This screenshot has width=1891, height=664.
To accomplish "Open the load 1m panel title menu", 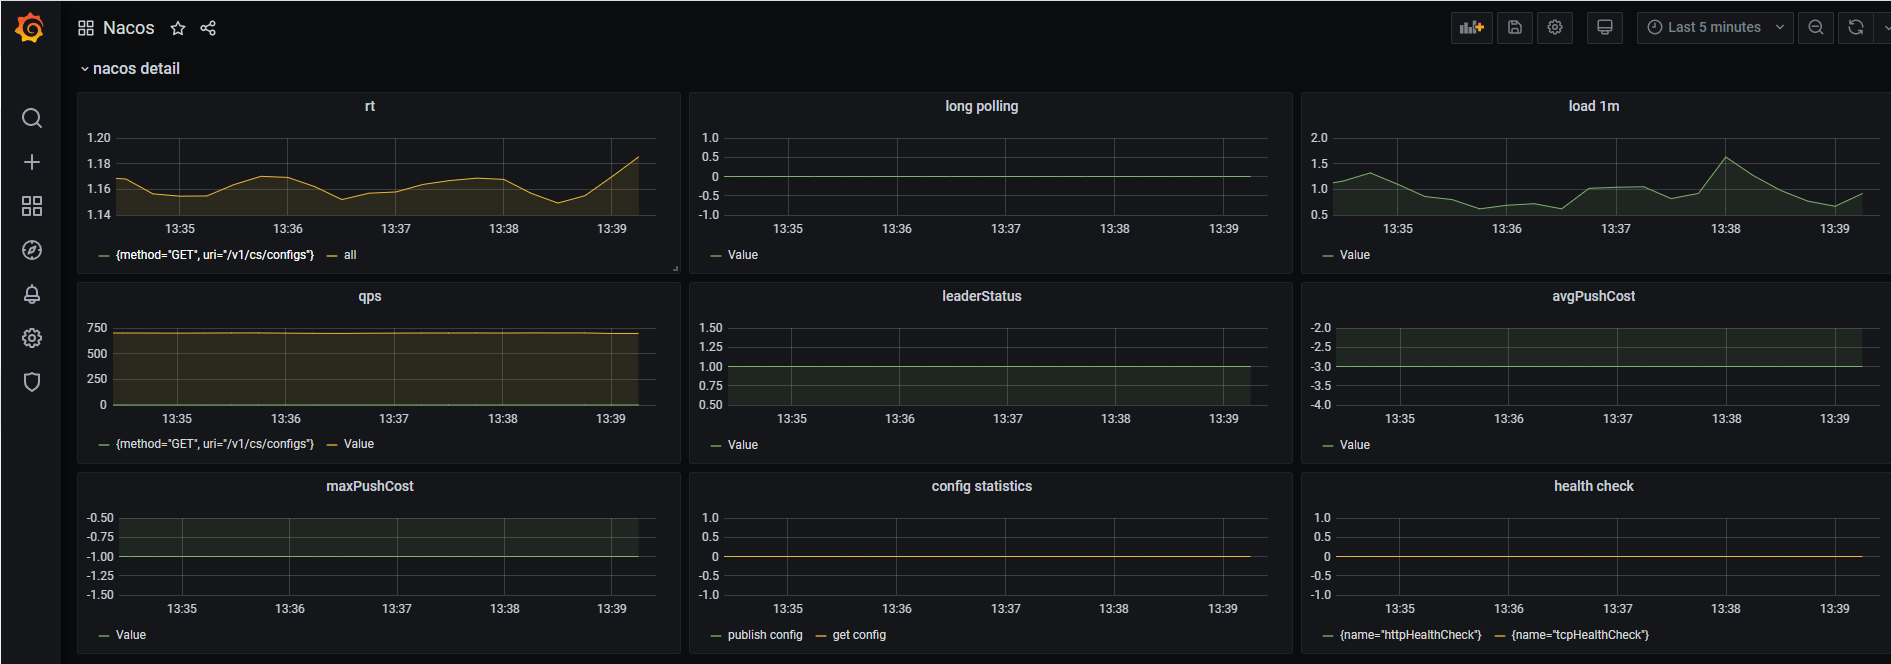I will click(x=1594, y=106).
